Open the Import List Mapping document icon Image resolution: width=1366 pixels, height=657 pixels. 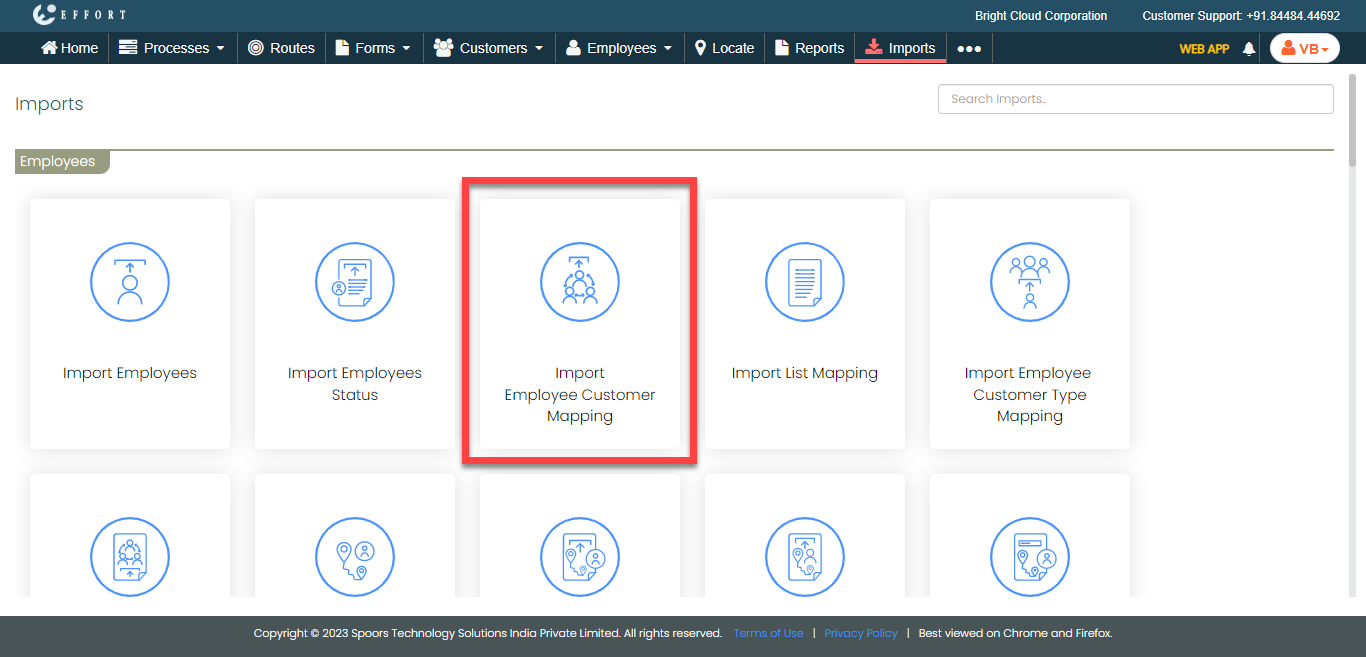(805, 283)
